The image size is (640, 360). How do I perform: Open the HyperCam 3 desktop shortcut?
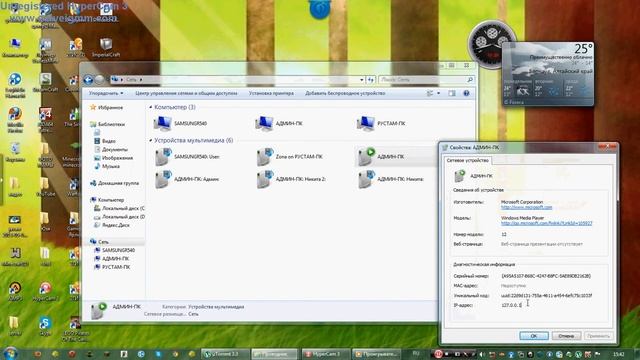[x=45, y=291]
